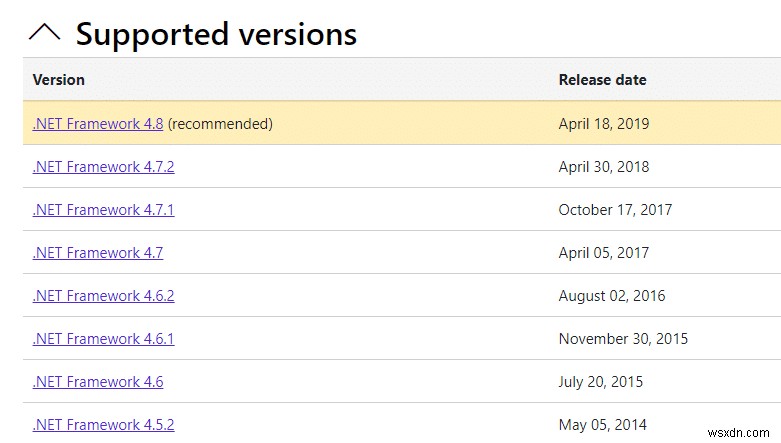The width and height of the screenshot is (781, 443).
Task: Open the .NET Framework 4.7.2 link
Action: tap(103, 167)
